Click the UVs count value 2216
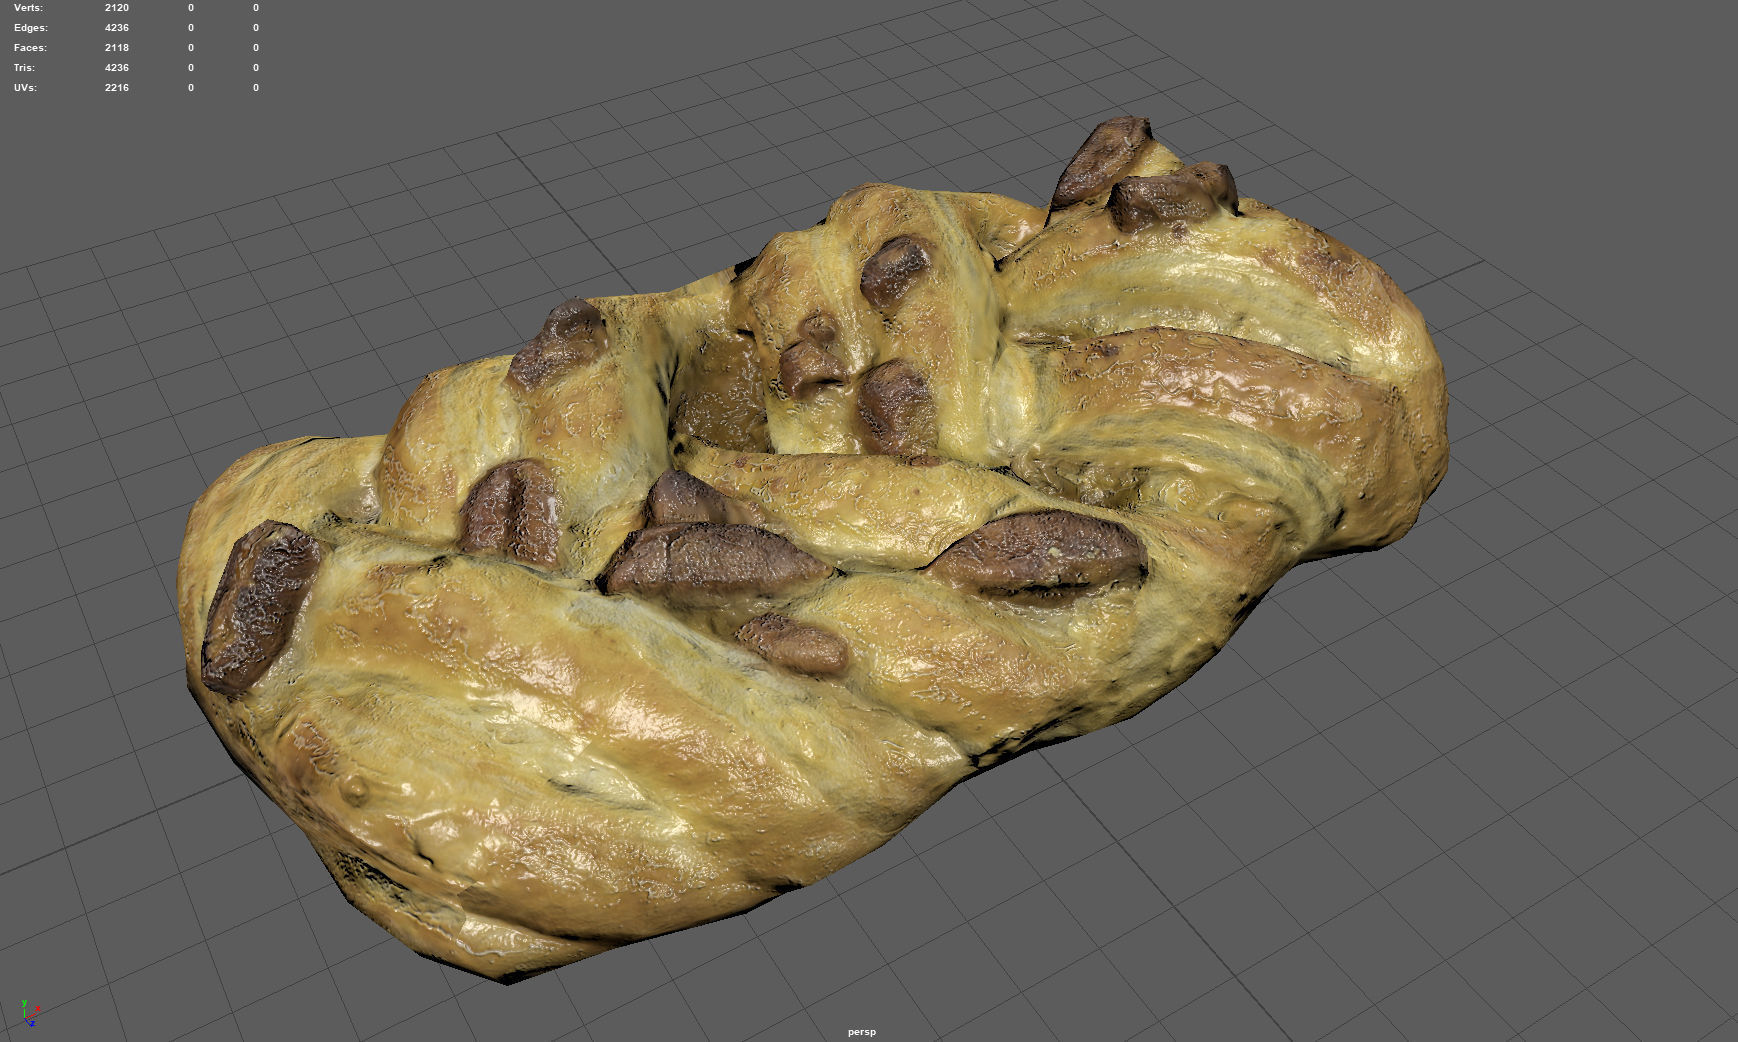This screenshot has height=1042, width=1738. 117,88
